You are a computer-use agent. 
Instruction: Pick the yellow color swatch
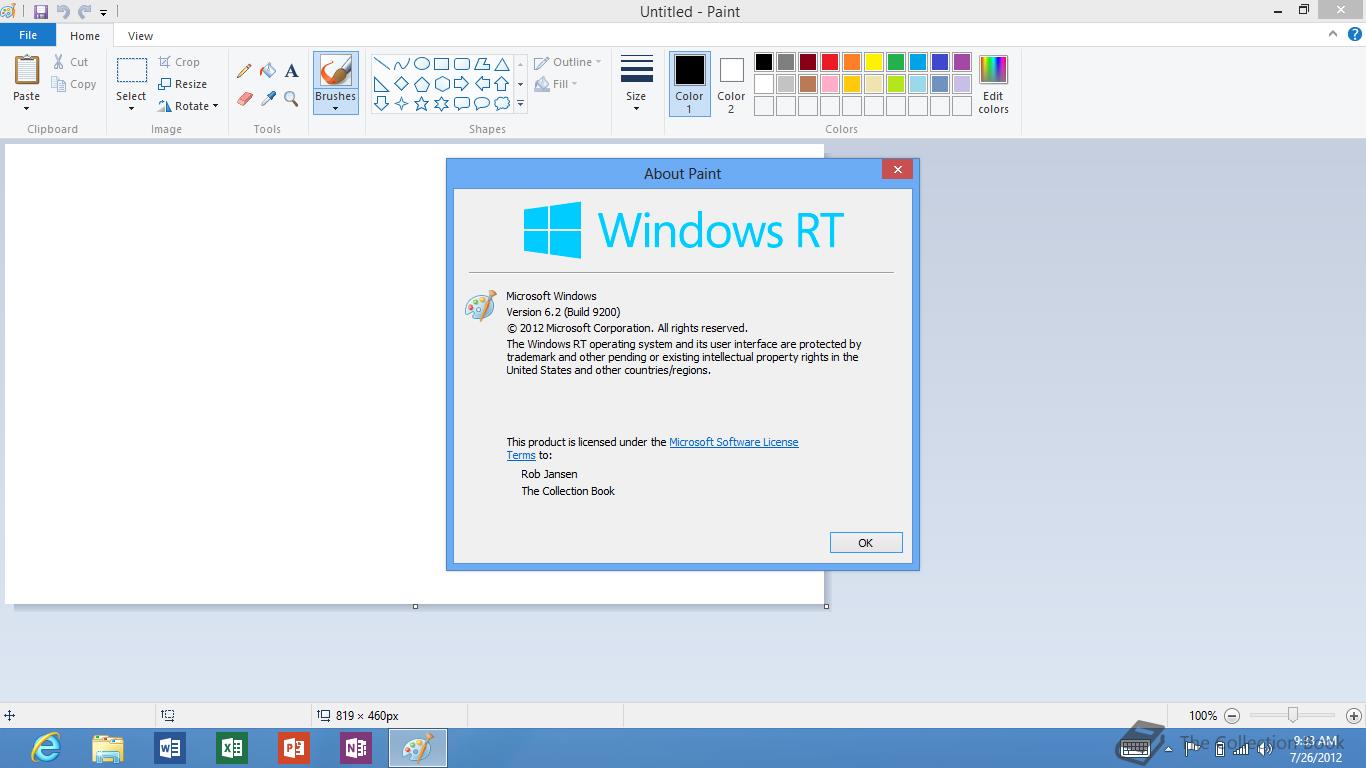[x=874, y=62]
